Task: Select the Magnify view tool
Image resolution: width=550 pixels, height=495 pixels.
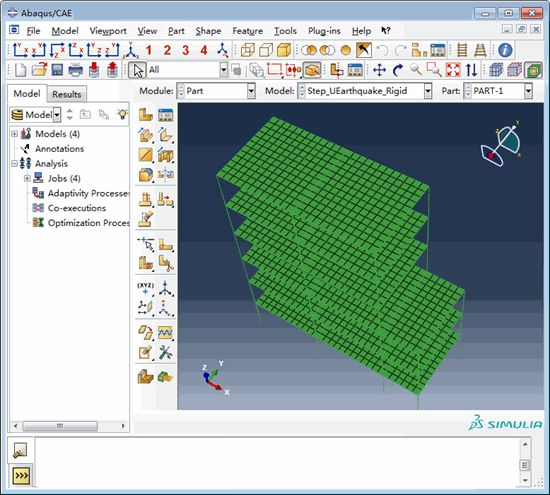Action: point(416,70)
